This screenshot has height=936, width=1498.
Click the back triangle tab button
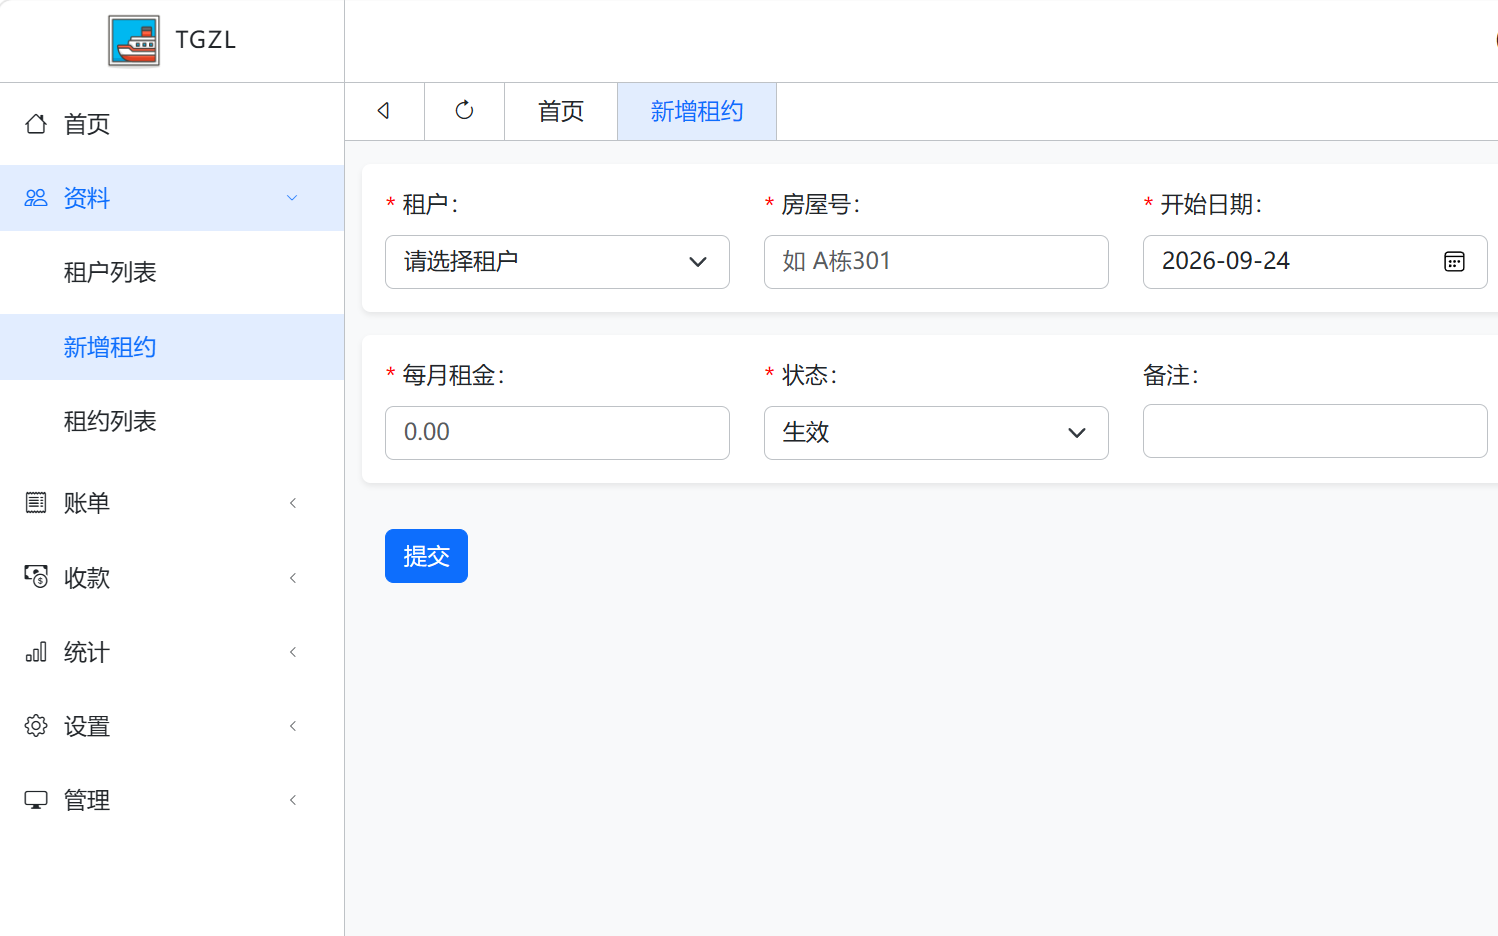click(x=384, y=111)
